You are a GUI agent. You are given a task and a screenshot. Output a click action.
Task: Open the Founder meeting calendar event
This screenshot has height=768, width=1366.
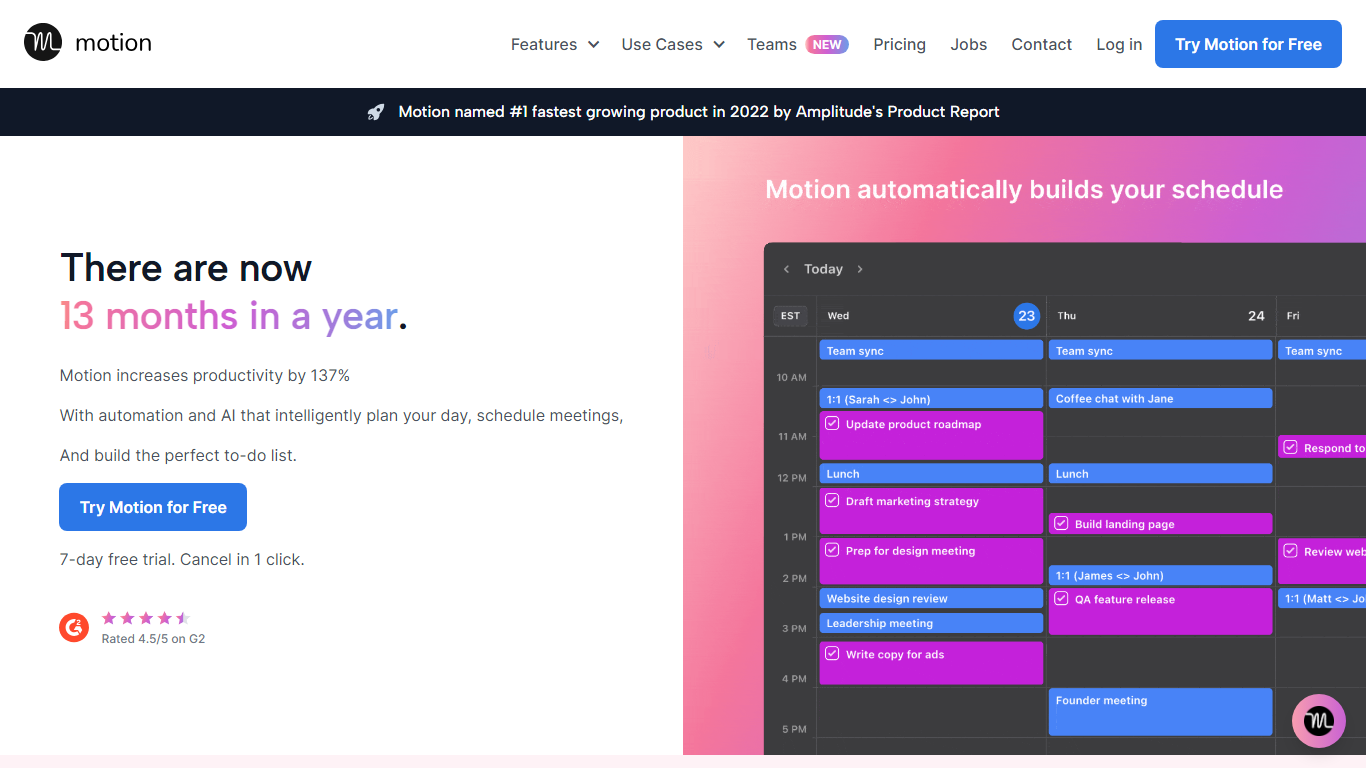[1160, 711]
